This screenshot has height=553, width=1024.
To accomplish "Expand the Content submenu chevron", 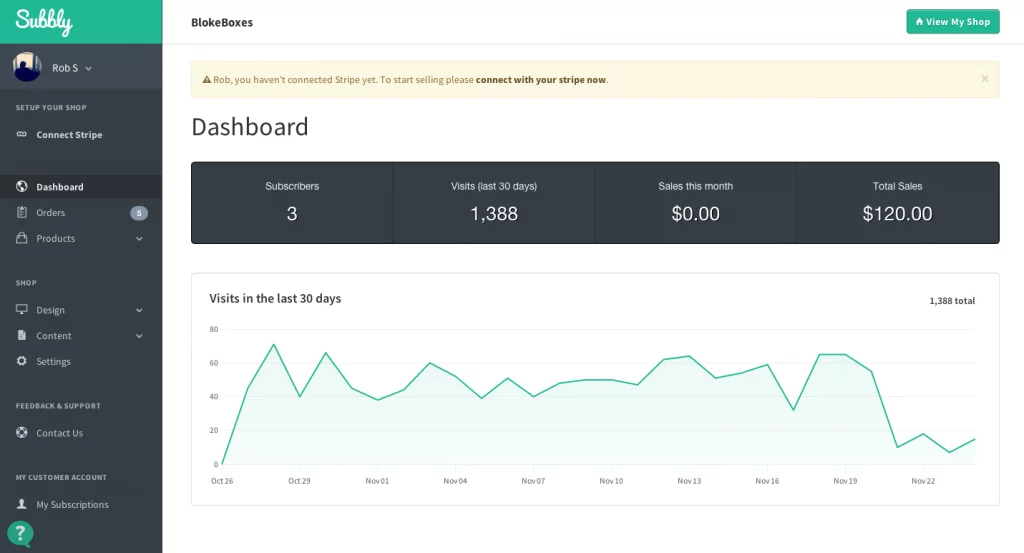I will pos(139,336).
